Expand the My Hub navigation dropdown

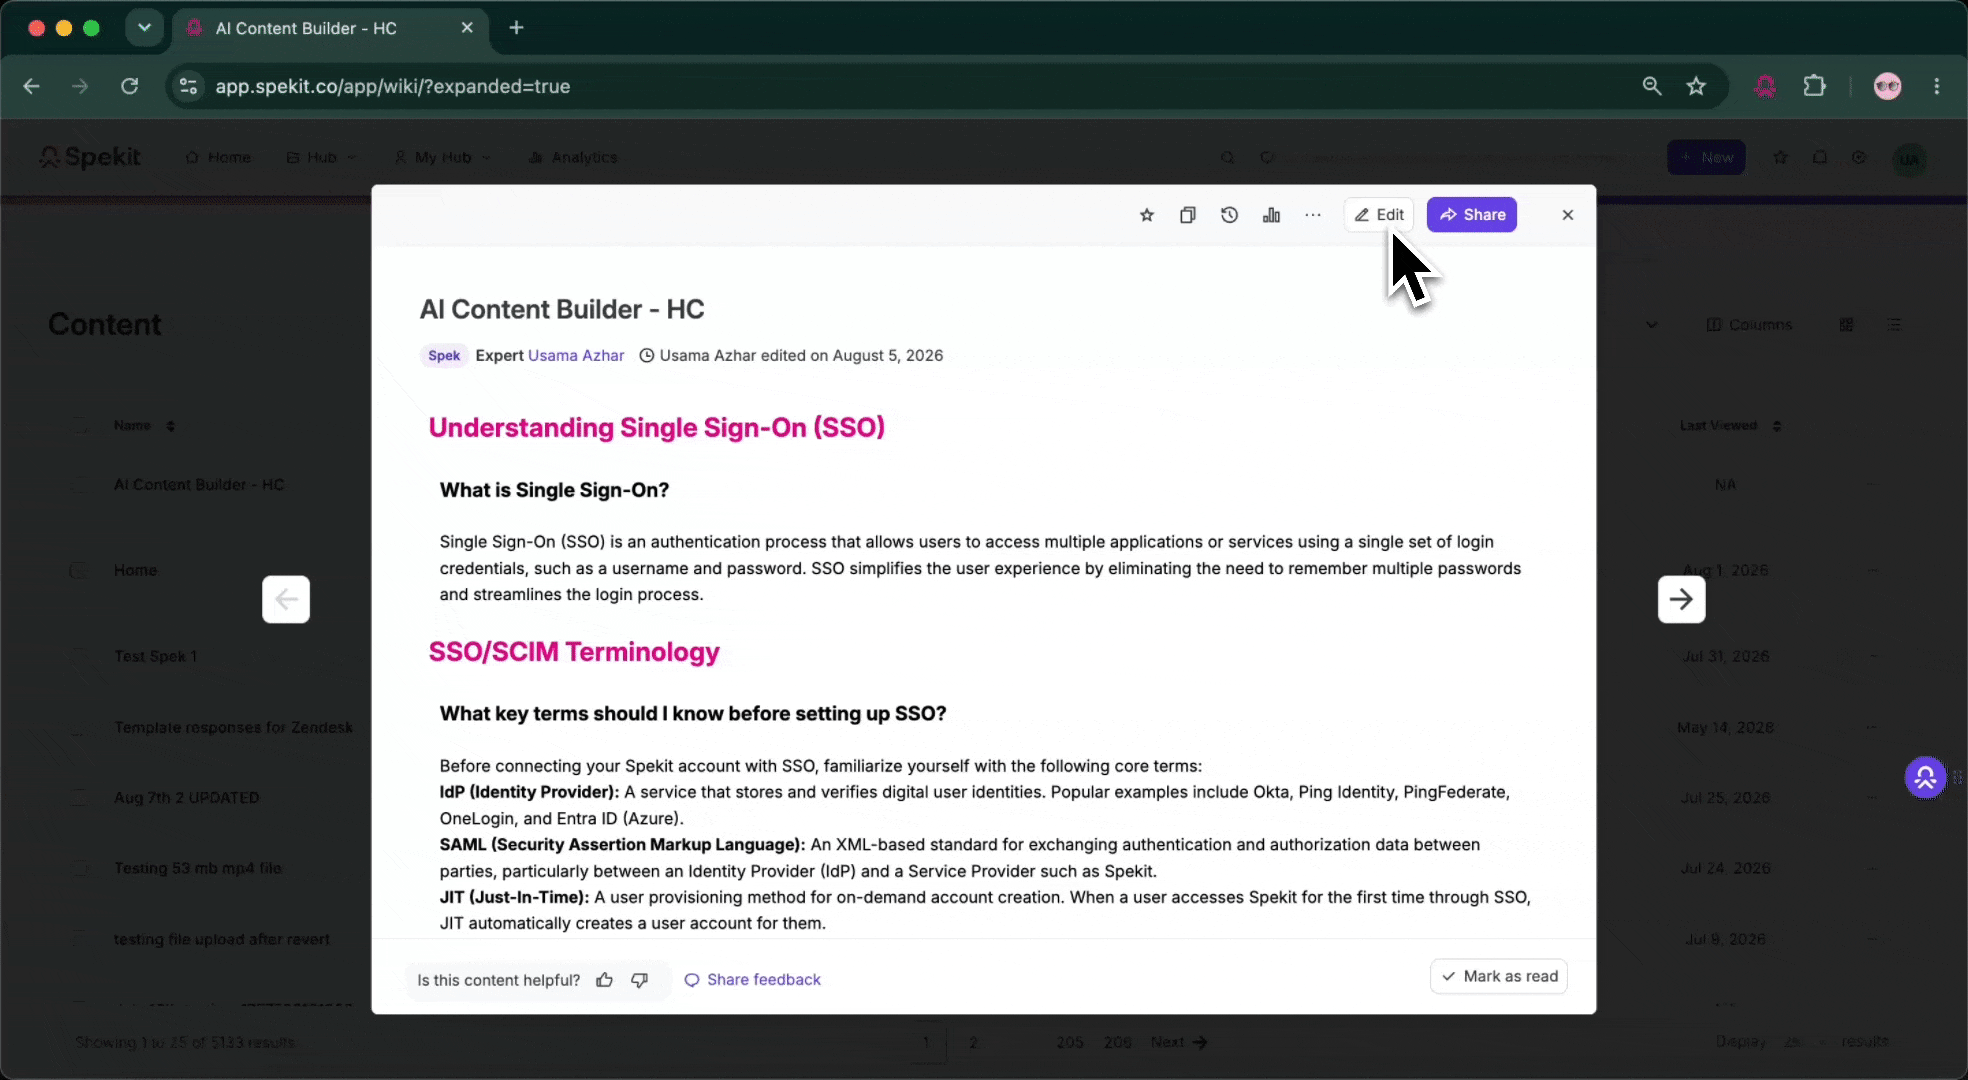(x=443, y=157)
